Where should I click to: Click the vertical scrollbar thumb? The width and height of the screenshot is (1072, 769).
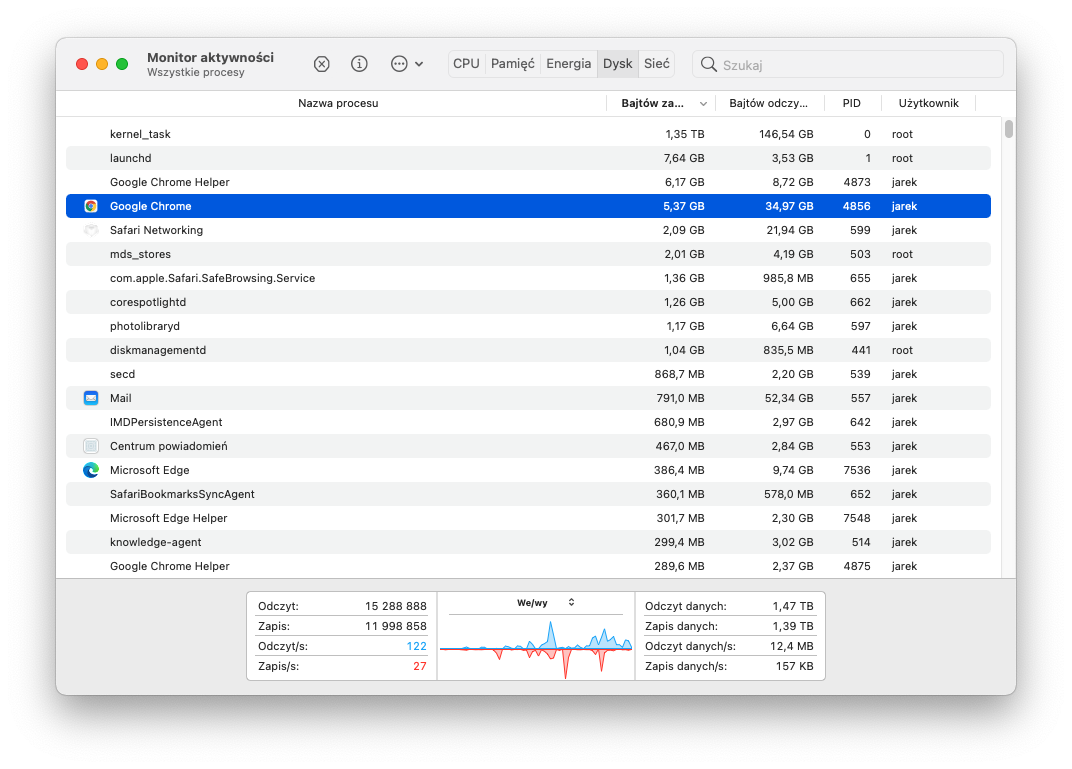(1008, 129)
